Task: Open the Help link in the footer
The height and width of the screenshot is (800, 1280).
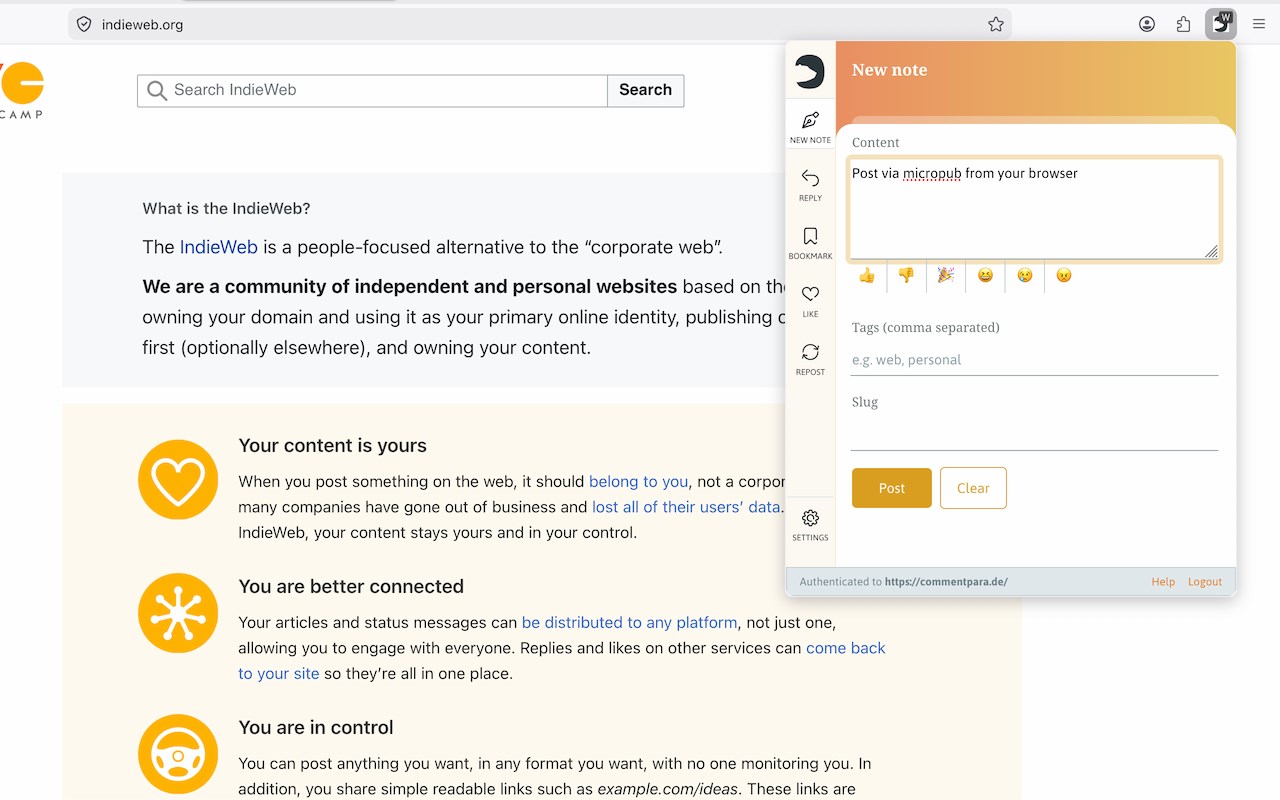Action: [x=1163, y=582]
